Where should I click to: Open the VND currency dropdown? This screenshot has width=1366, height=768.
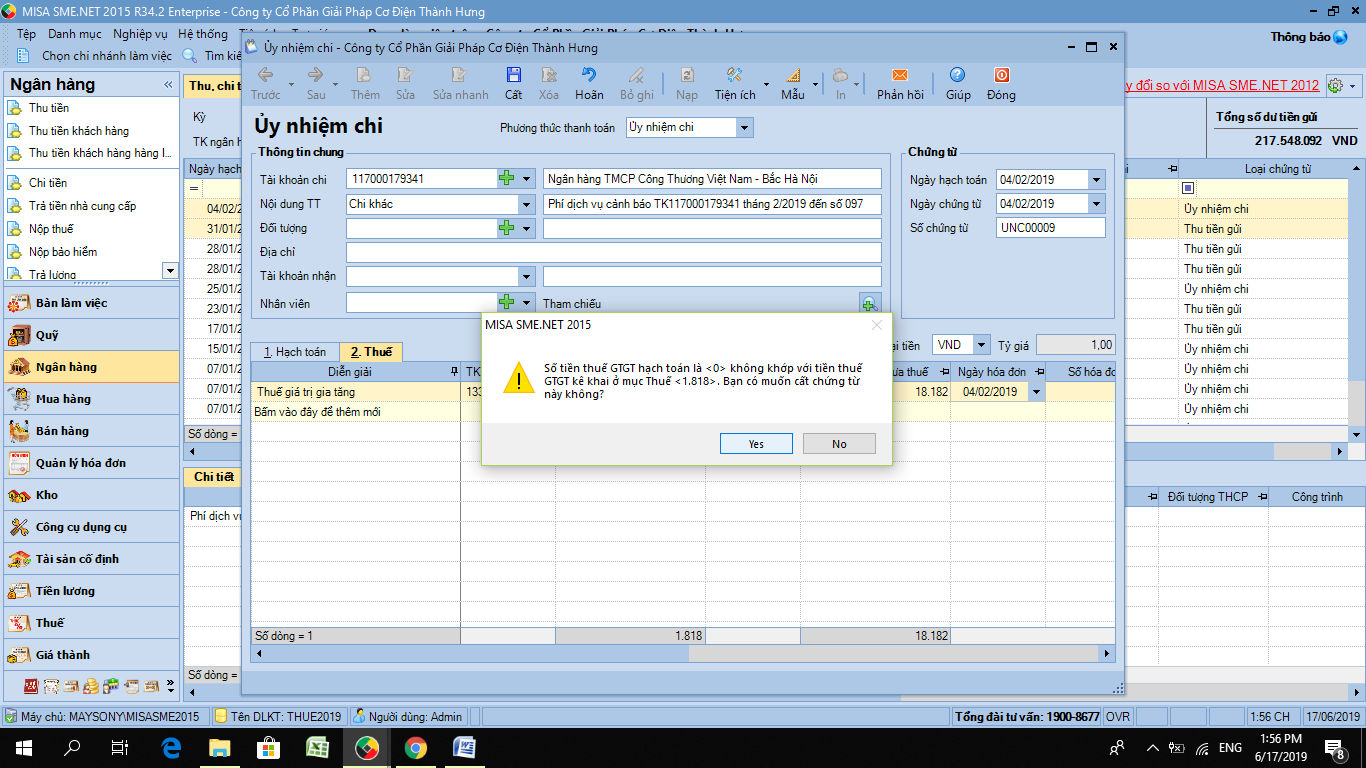click(982, 345)
